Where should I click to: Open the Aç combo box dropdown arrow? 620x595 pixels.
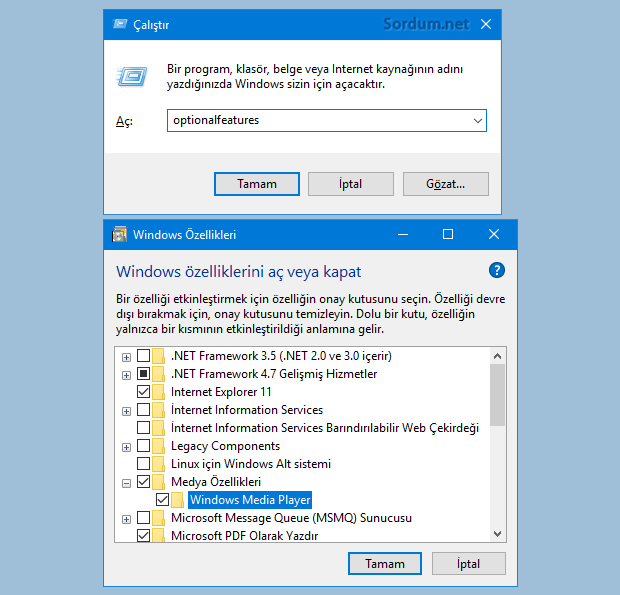pos(478,121)
